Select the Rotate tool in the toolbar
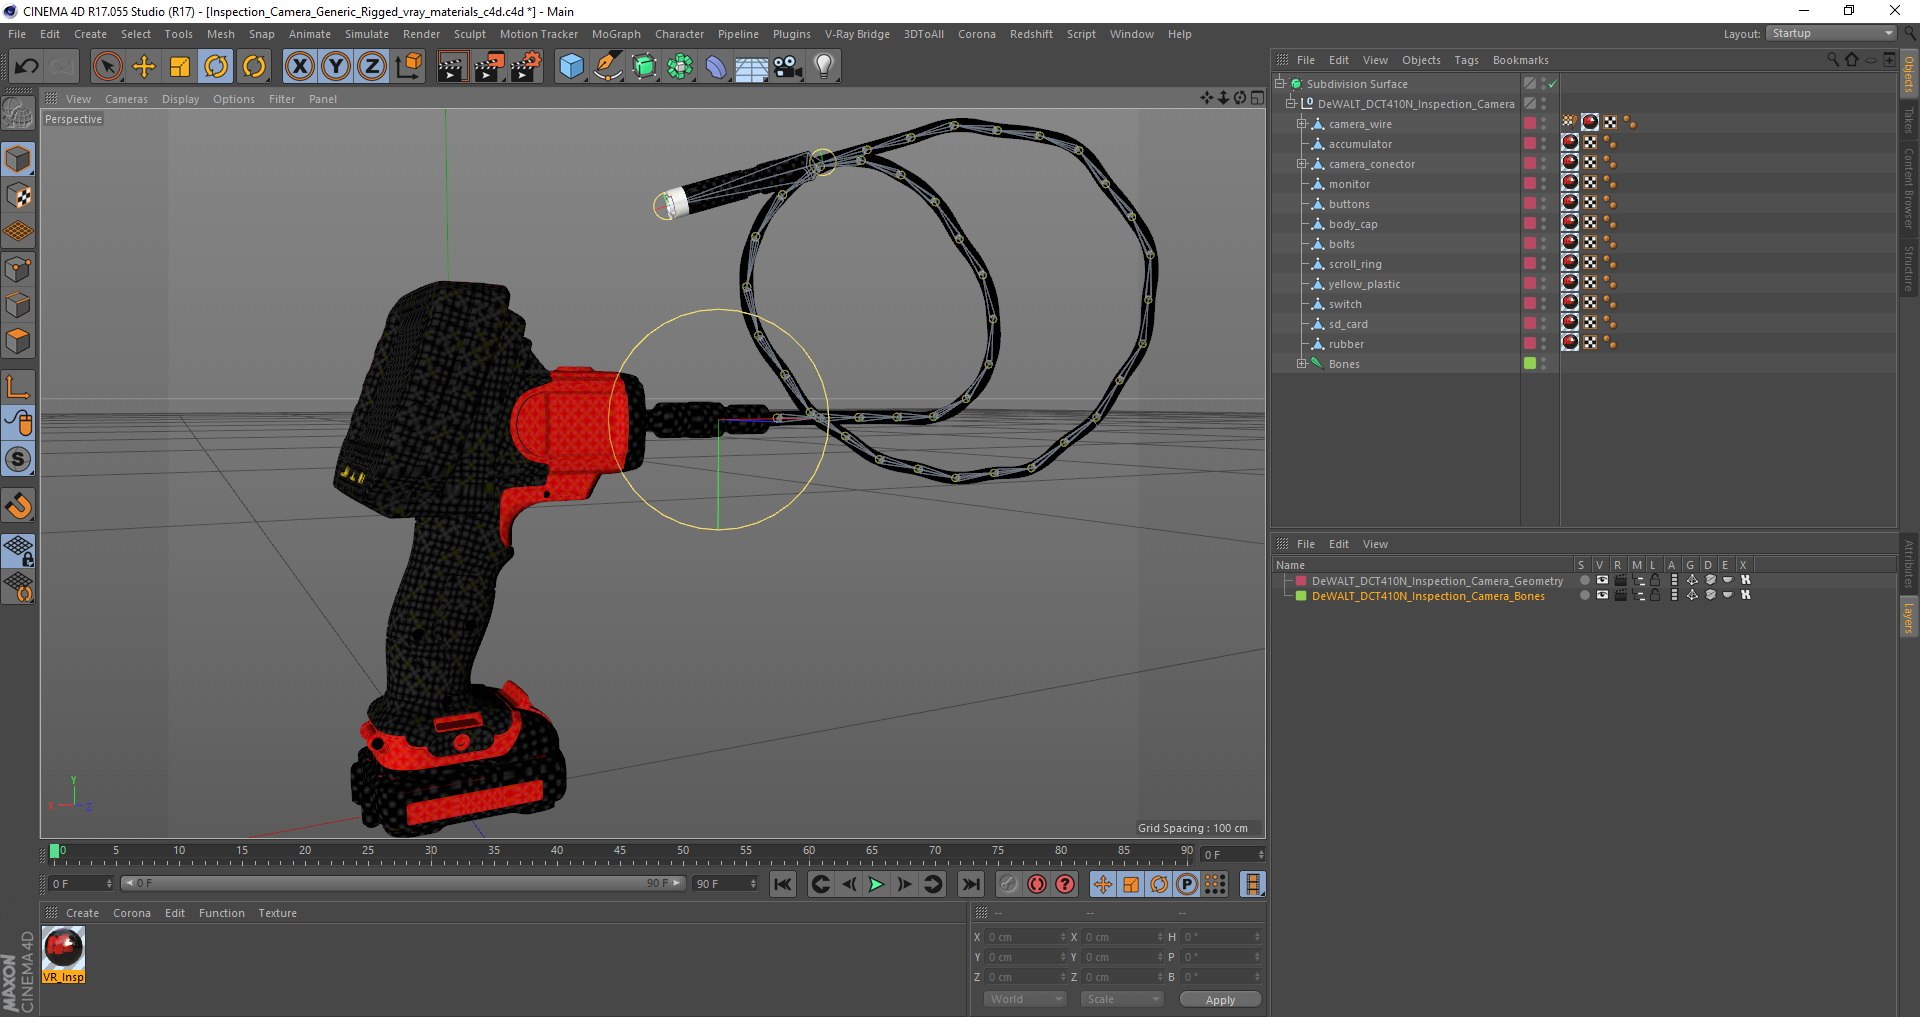This screenshot has width=1920, height=1017. pos(216,67)
